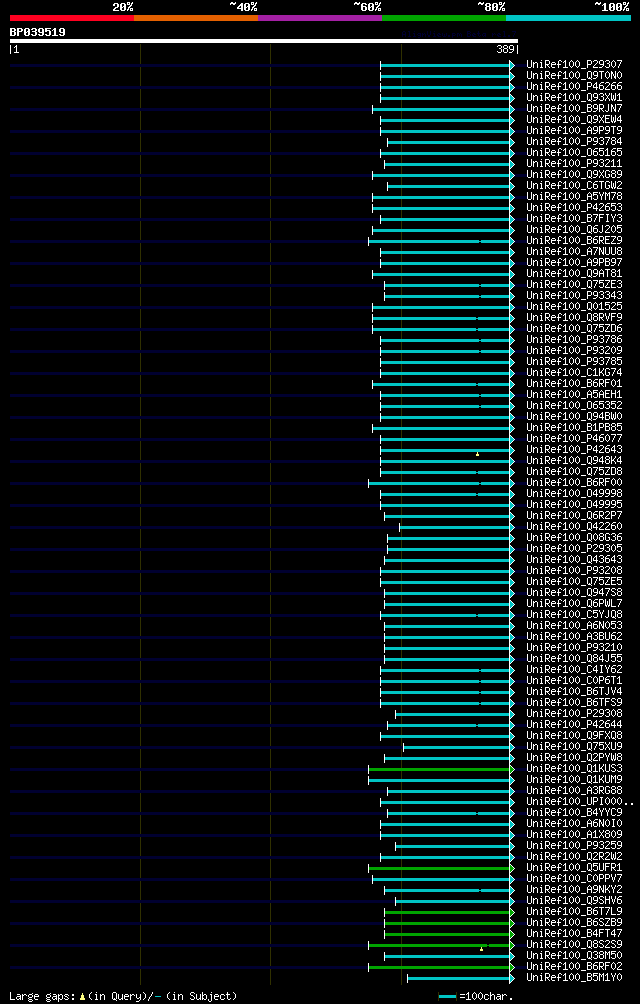Image resolution: width=640 pixels, height=1004 pixels.
Task: Select label UniRef100_A7NUU8
Action: point(574,252)
